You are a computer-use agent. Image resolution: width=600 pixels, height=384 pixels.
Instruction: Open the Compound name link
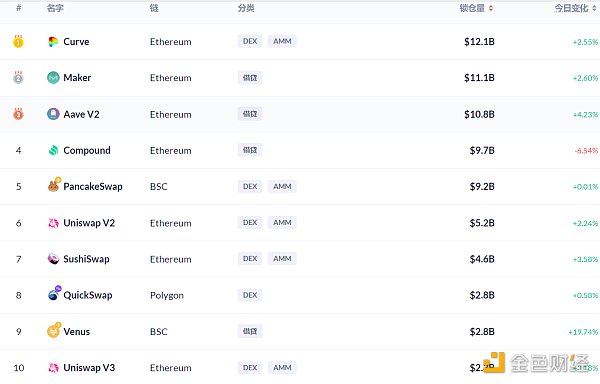point(87,151)
